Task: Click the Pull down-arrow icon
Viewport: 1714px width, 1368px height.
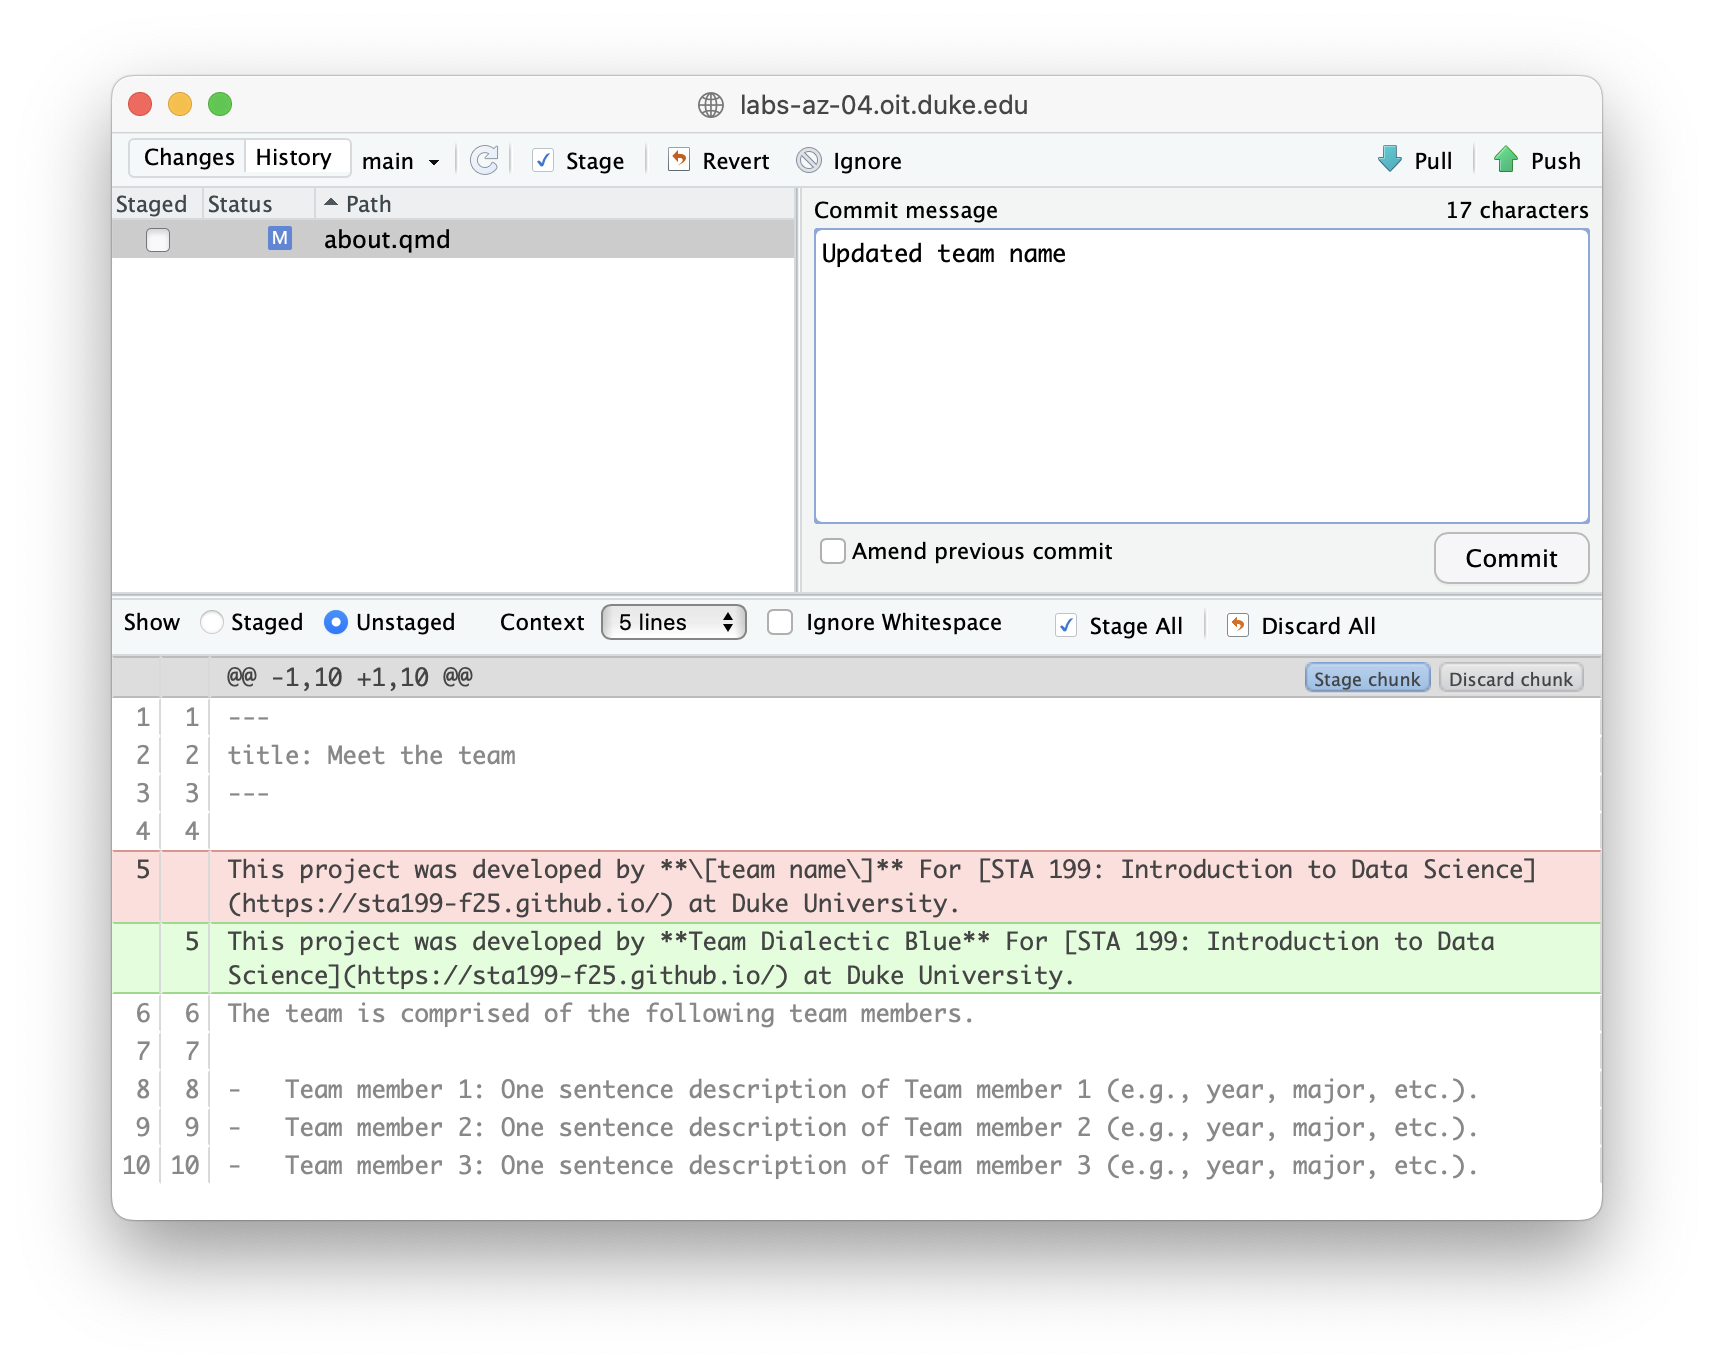Action: click(1390, 160)
